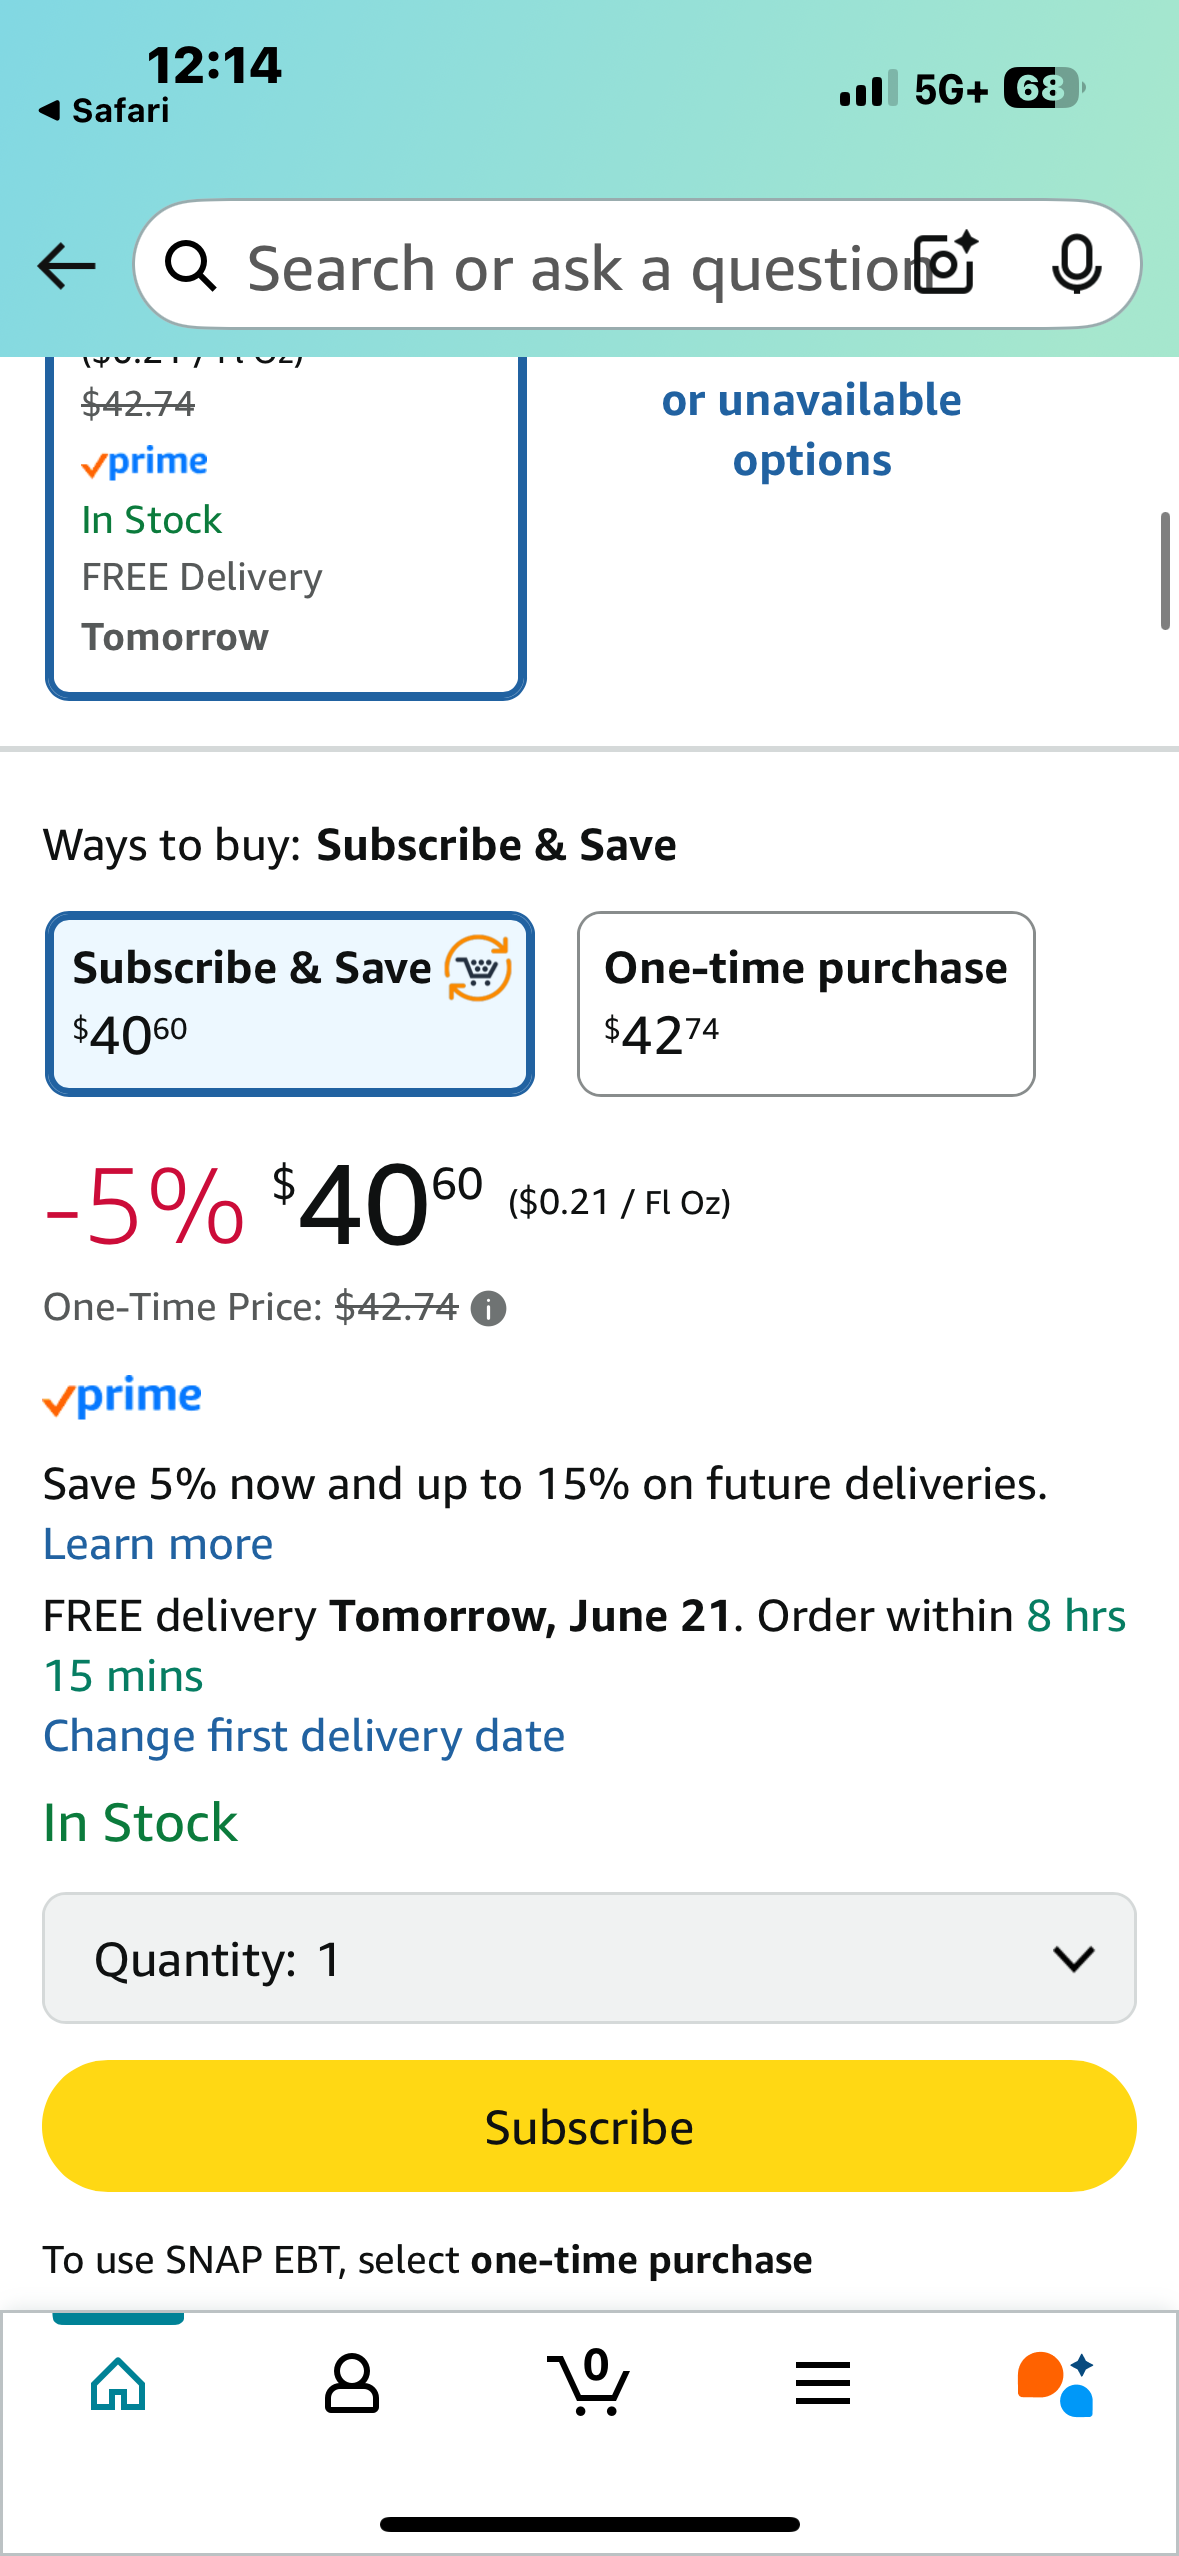Change first delivery date link

click(304, 1736)
